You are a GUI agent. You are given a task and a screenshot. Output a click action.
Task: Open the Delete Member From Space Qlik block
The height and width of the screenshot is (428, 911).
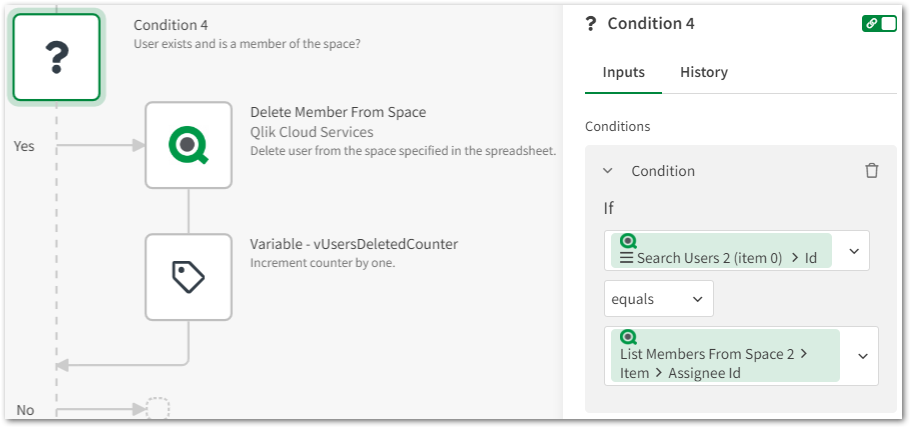[188, 145]
